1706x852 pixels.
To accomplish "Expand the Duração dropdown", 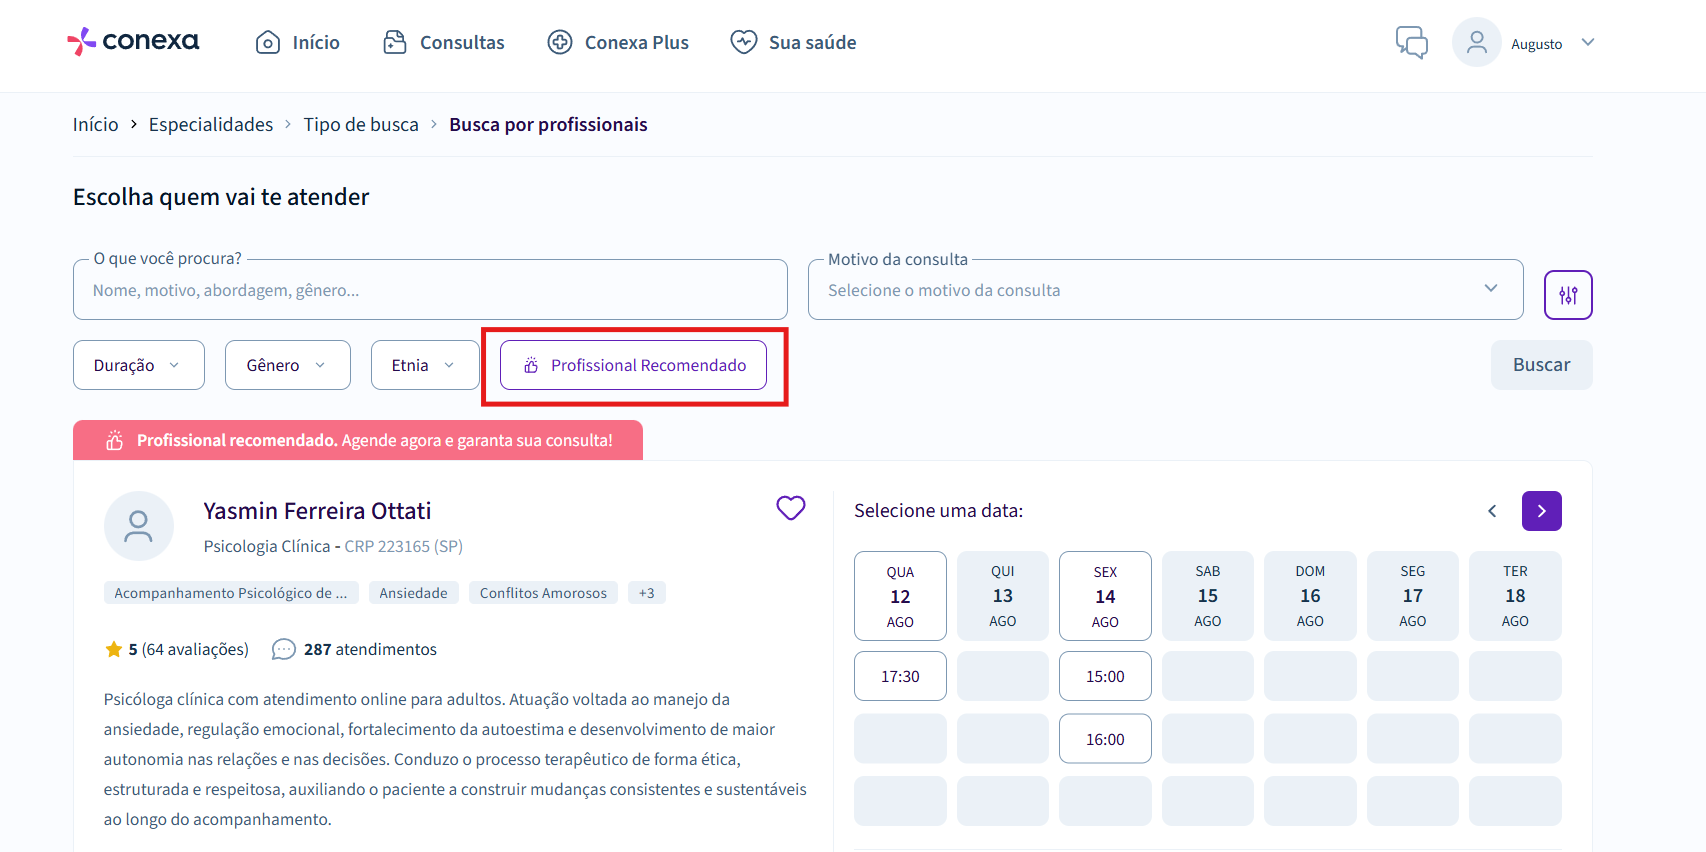I will 139,365.
